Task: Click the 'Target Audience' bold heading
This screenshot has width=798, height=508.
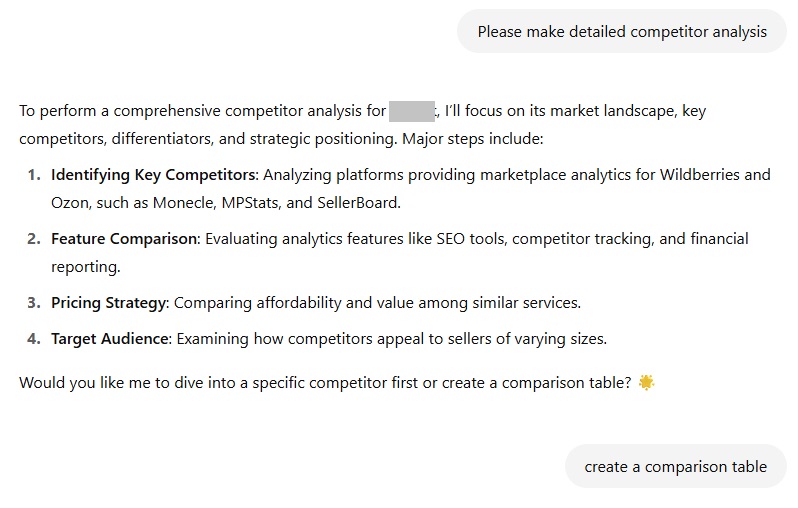Action: click(x=111, y=338)
